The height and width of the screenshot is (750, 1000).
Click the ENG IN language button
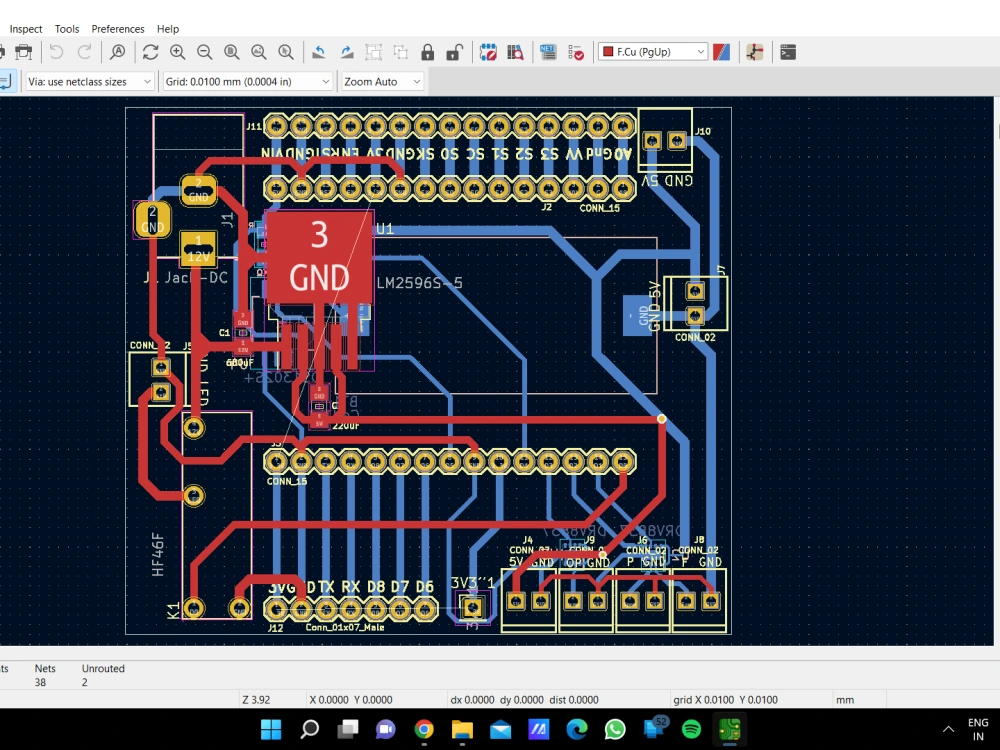pos(977,728)
